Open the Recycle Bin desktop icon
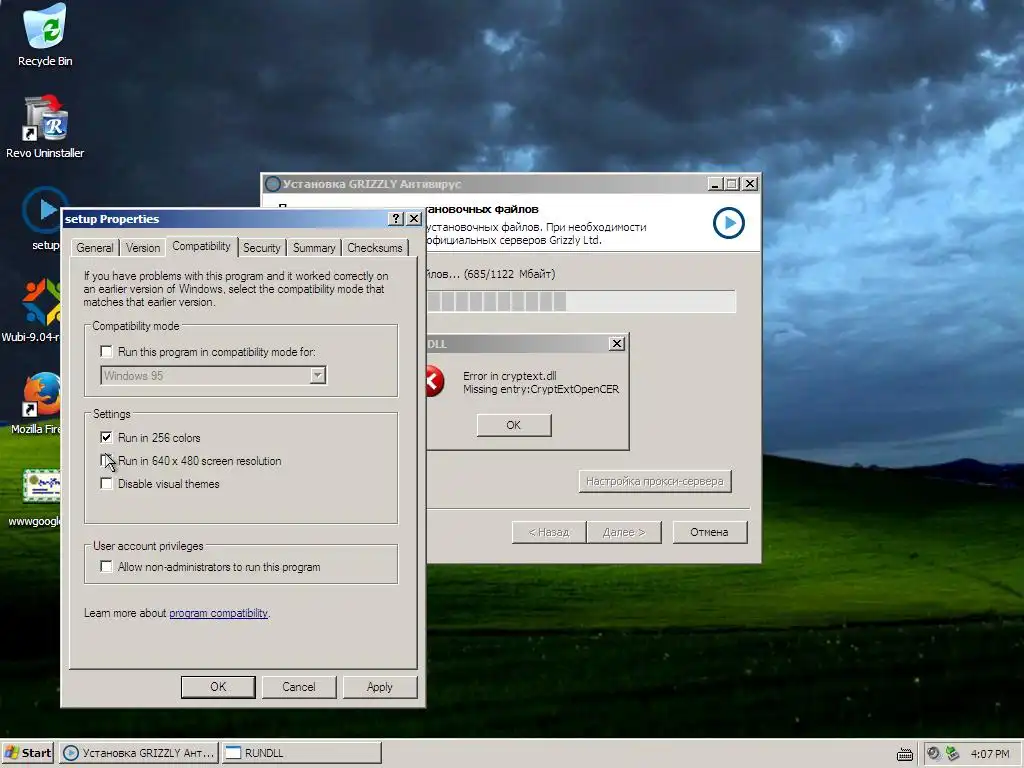 point(44,35)
